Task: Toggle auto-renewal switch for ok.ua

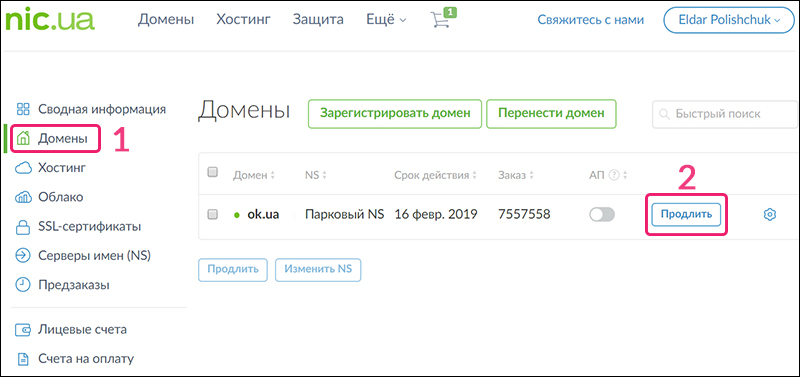Action: click(602, 215)
